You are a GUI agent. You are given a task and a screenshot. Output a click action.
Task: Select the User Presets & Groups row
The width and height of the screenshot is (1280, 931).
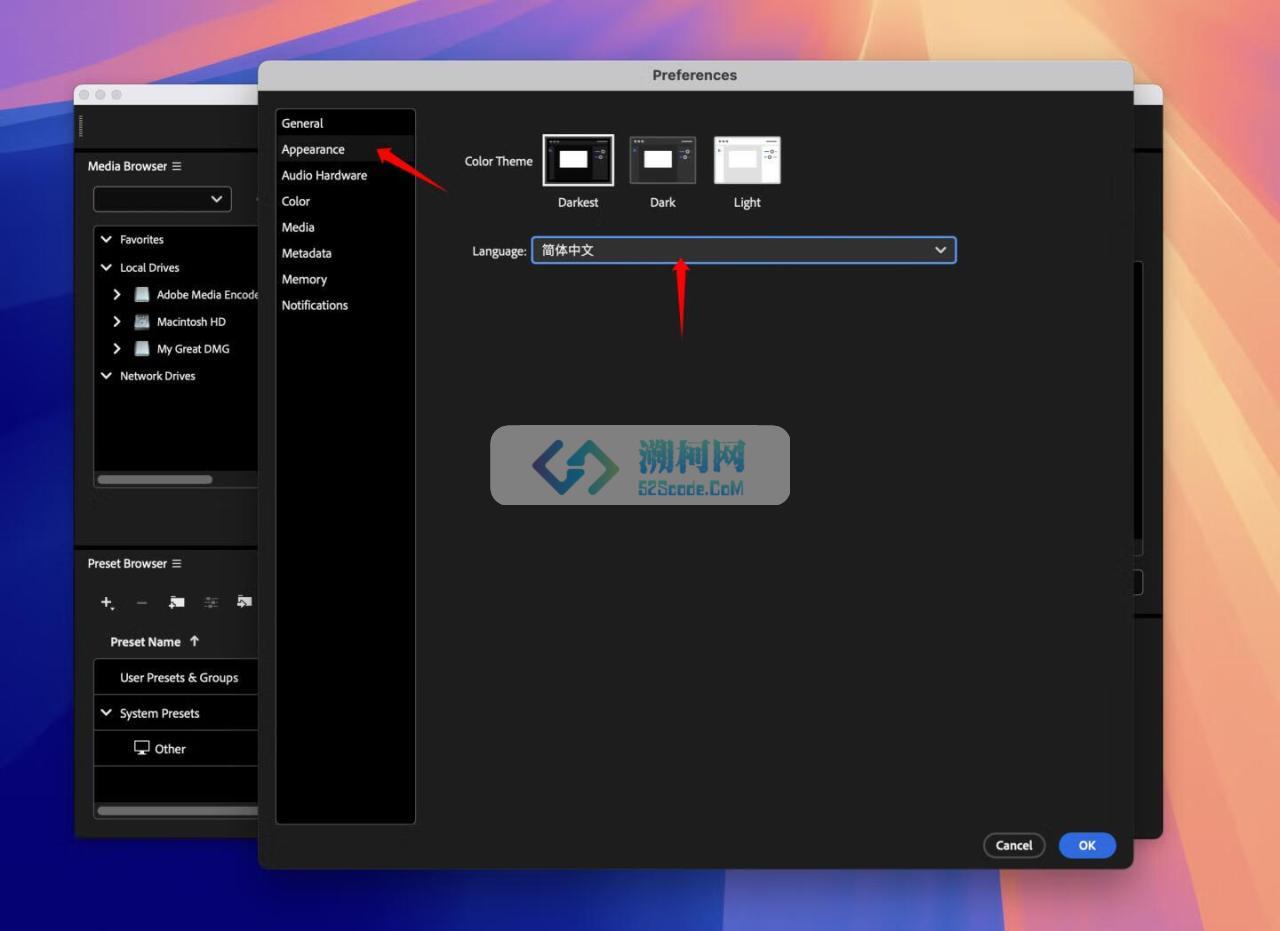(x=176, y=677)
